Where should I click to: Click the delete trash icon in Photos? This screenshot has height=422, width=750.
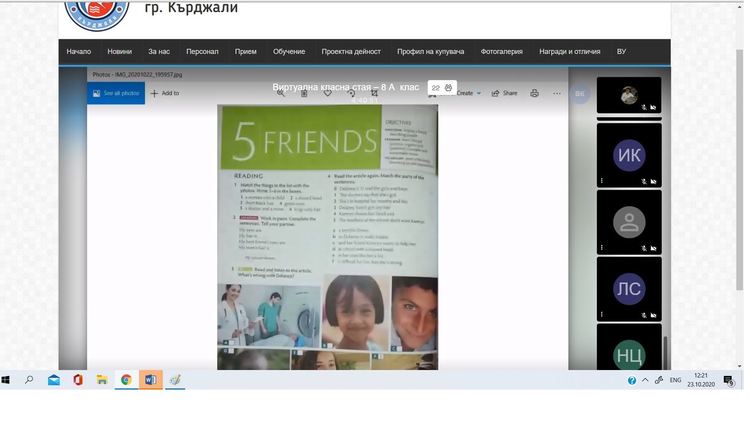(x=304, y=93)
